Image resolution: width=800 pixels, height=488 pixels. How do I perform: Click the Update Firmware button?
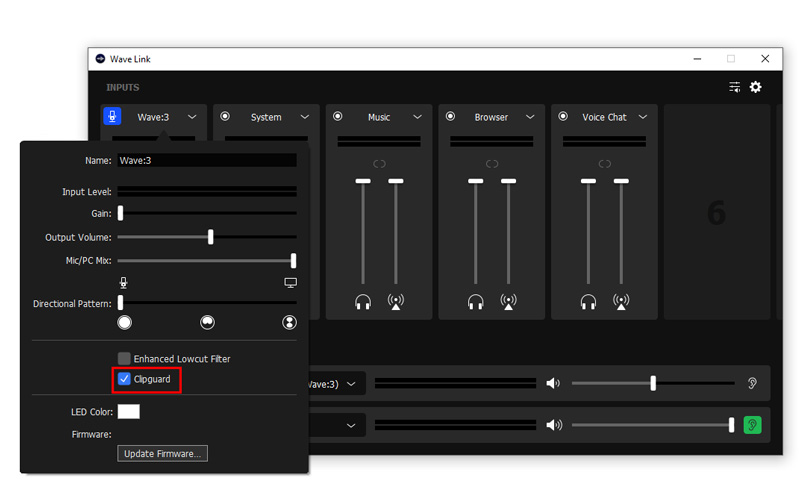[162, 453]
